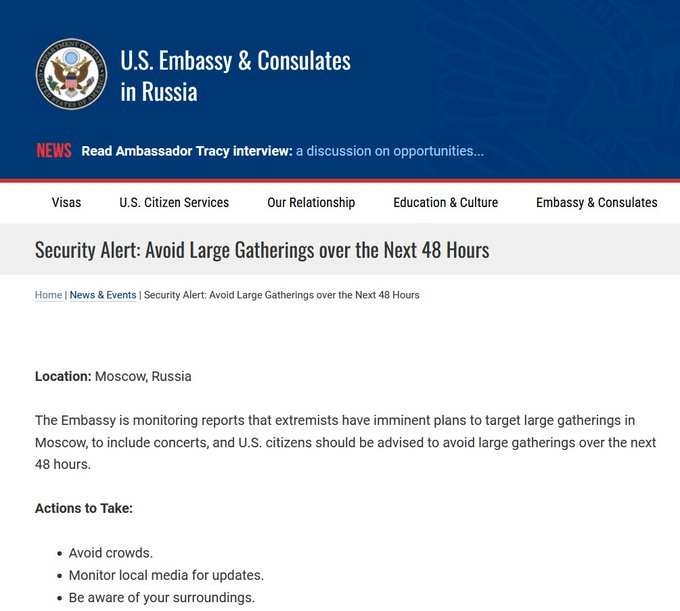The width and height of the screenshot is (680, 611).
Task: Click the Monitor local media for updates bullet
Action: click(166, 575)
